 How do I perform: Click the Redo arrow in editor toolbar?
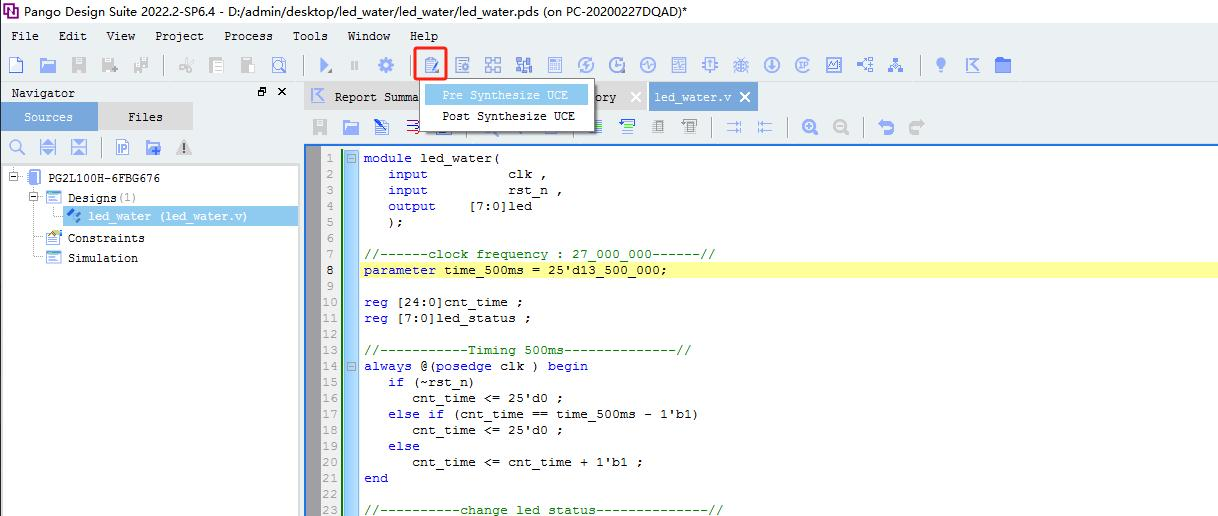(x=917, y=127)
